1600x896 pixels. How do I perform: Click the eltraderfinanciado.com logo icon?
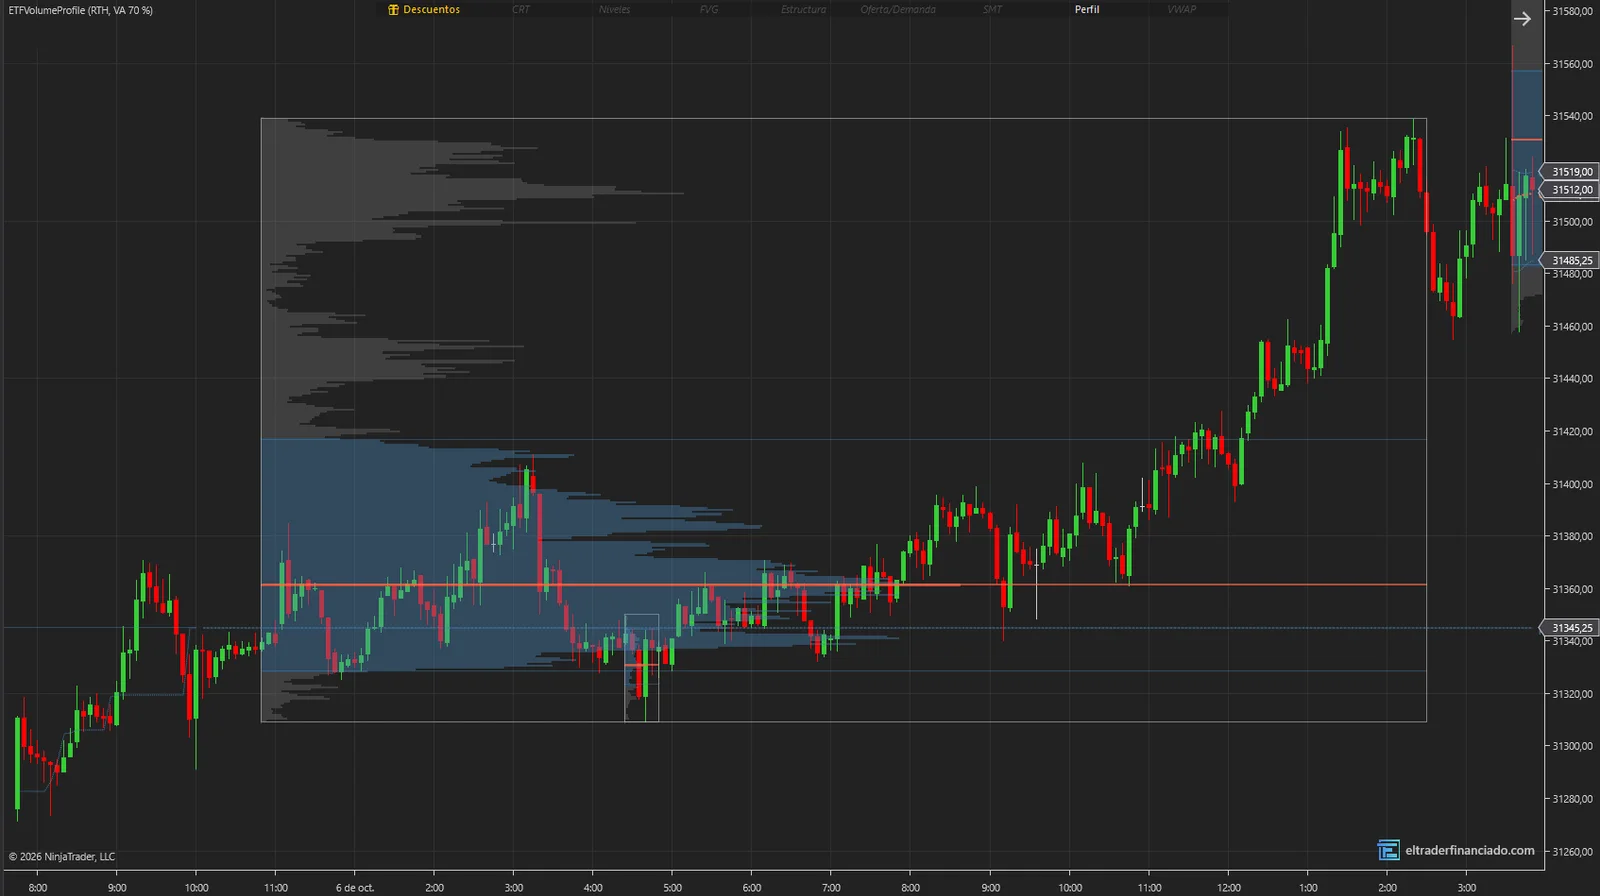tap(1388, 850)
